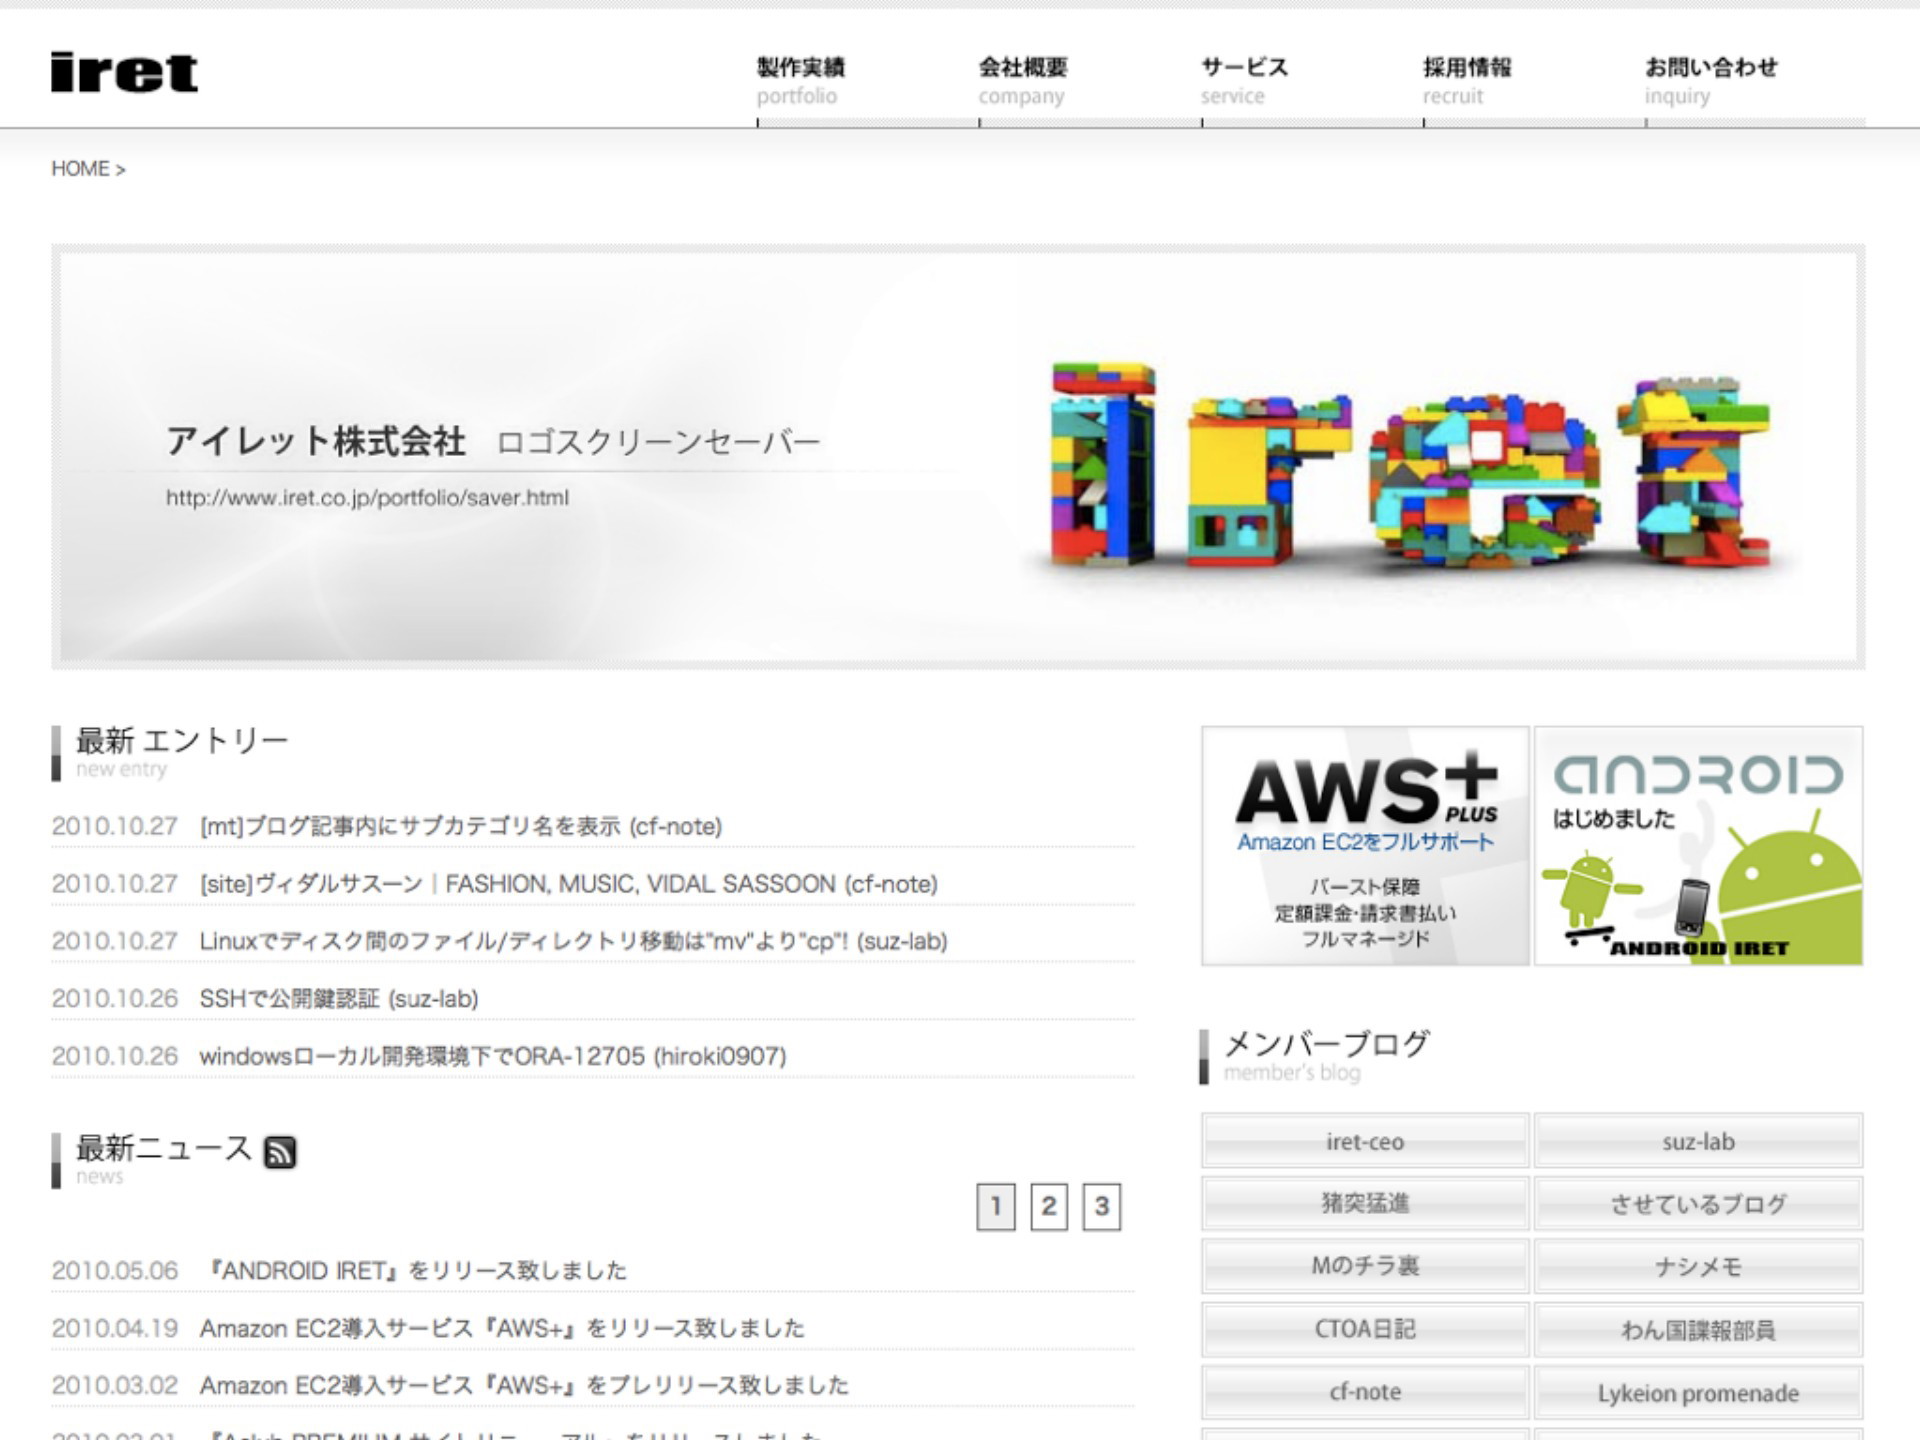1920x1440 pixels.
Task: Click the date 2010.10.26 beside the SSH entry
Action: 115,998
